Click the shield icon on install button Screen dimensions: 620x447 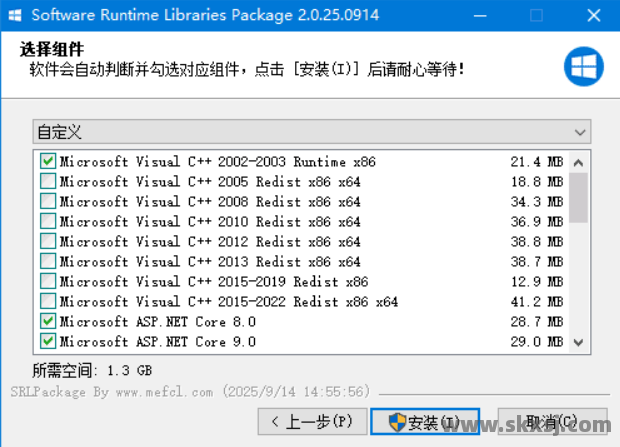coord(397,422)
